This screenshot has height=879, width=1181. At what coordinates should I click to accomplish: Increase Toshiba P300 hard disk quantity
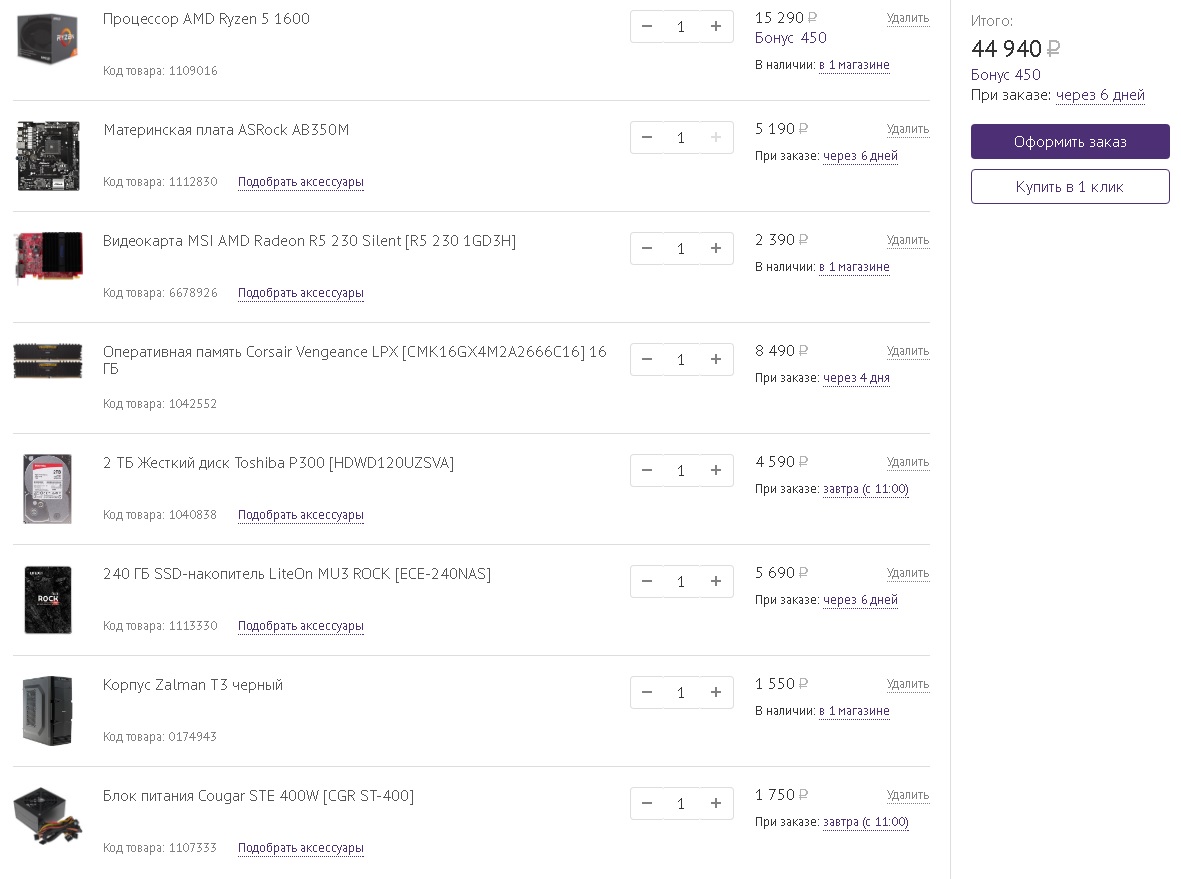tap(716, 471)
